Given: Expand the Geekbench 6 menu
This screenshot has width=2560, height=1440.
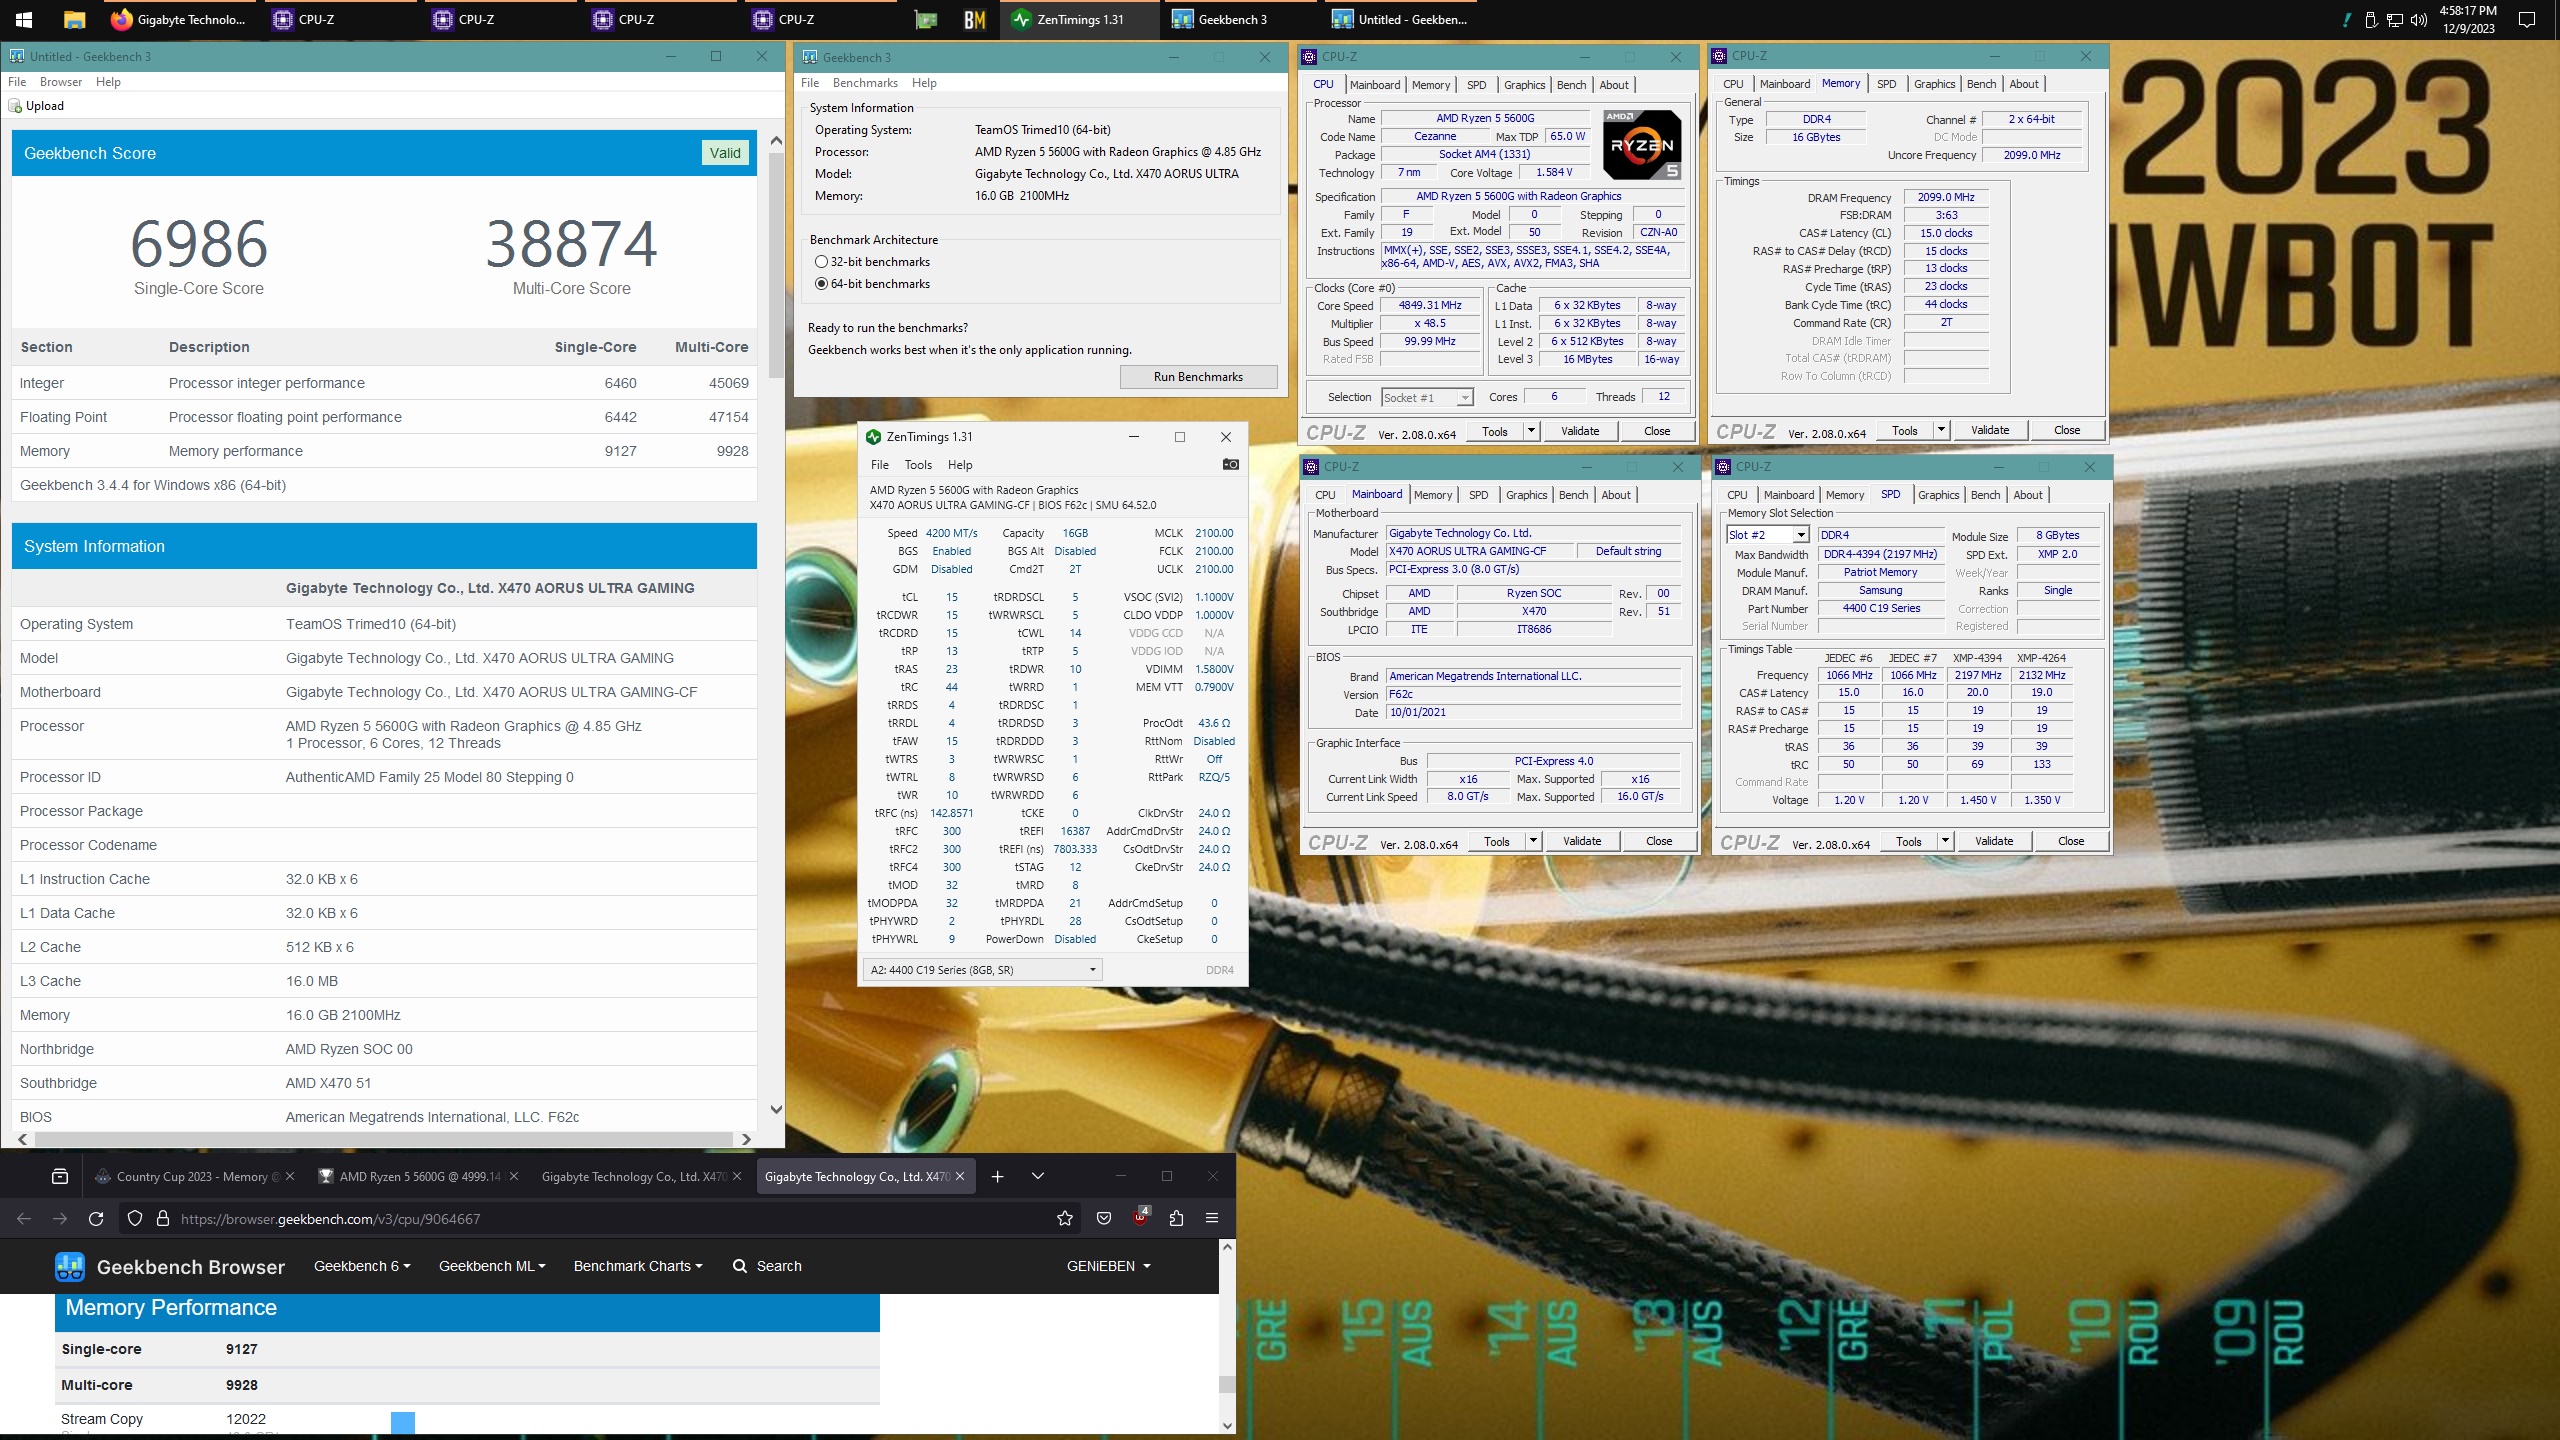Looking at the screenshot, I should pos(362,1266).
